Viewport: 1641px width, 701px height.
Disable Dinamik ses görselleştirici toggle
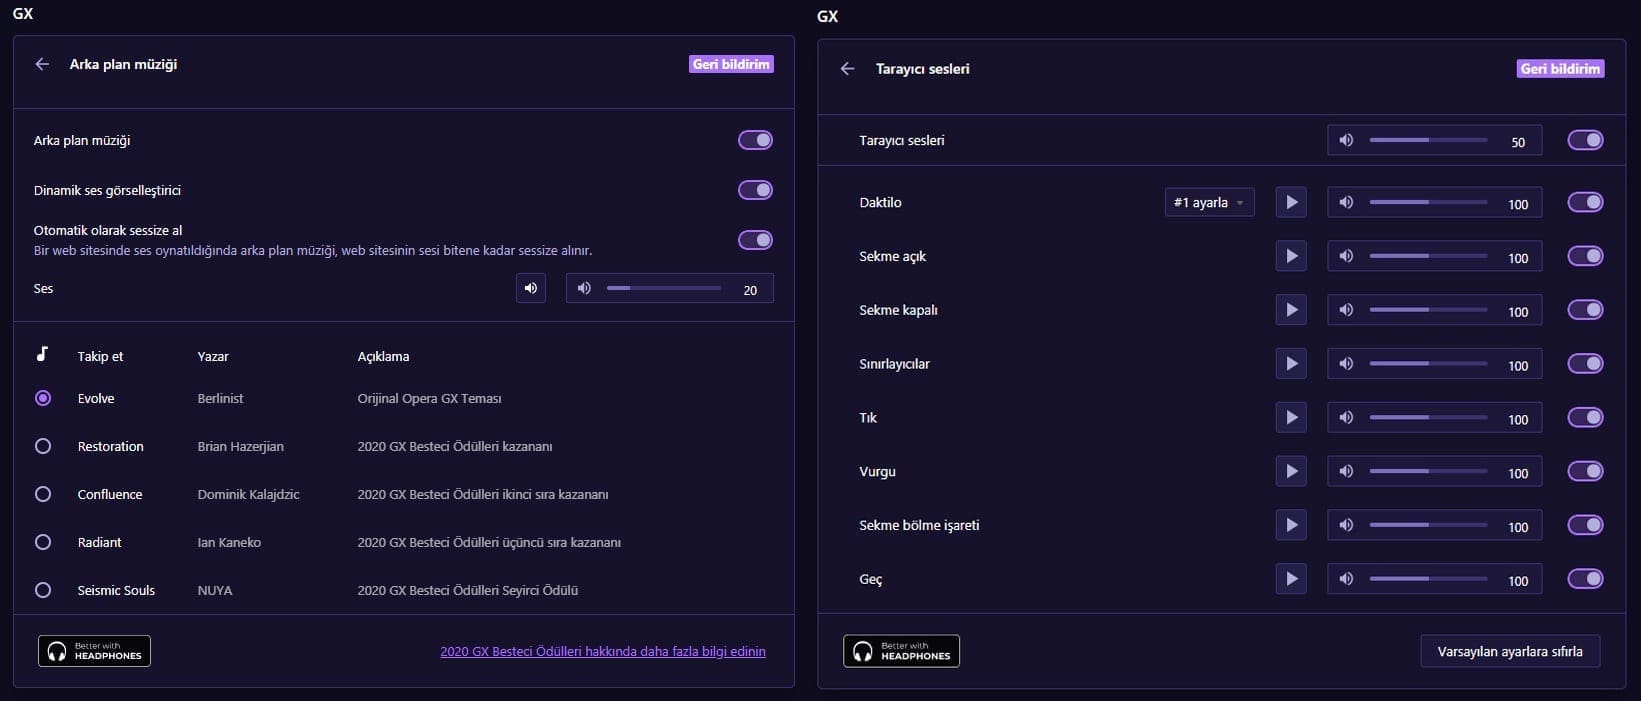755,190
